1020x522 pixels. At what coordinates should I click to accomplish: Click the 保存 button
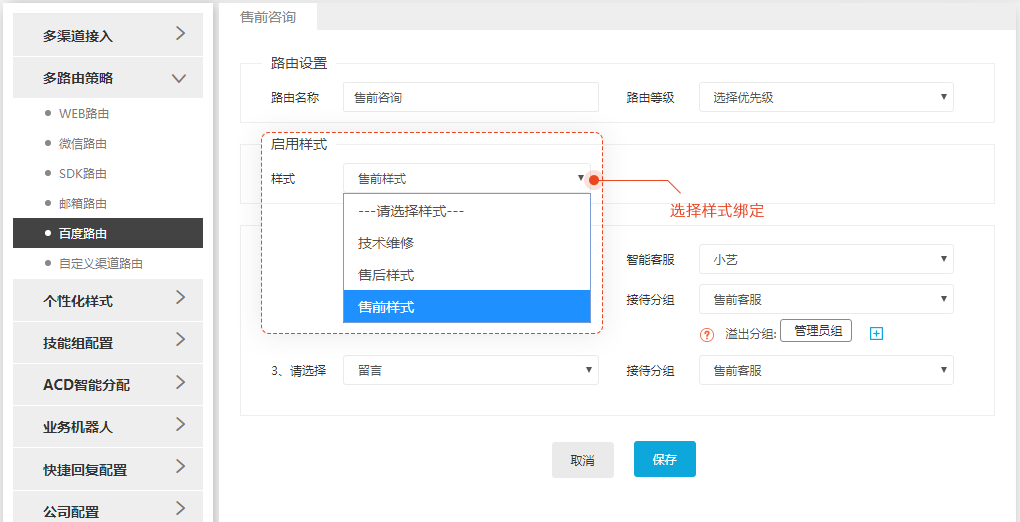coord(665,459)
